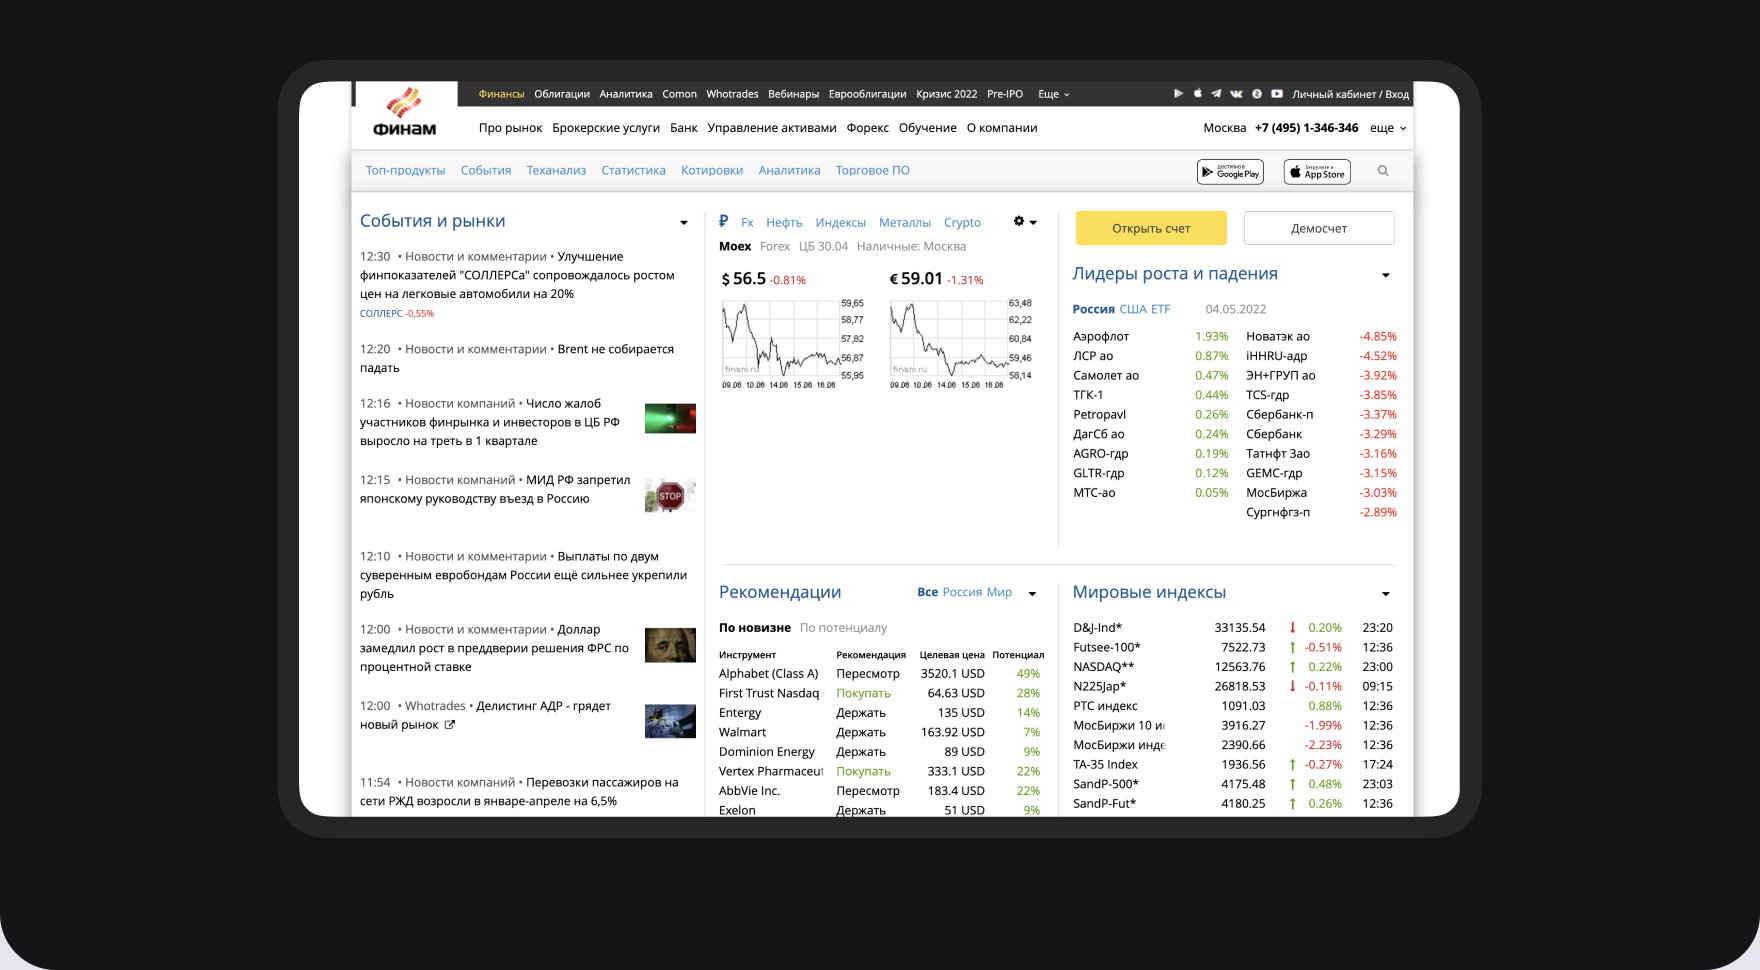The image size is (1760, 970).
Task: Open the quotes widget gear settings
Action: click(x=1019, y=222)
